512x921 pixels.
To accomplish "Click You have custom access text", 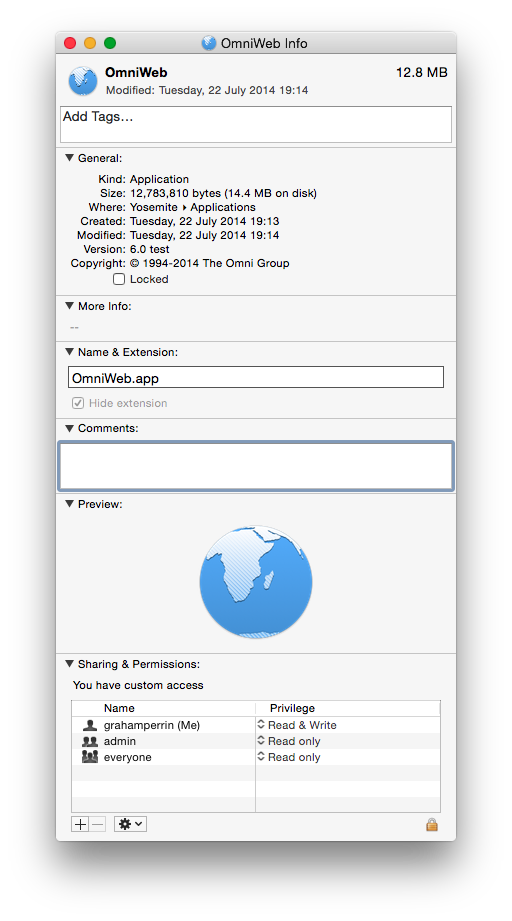I will coord(138,685).
